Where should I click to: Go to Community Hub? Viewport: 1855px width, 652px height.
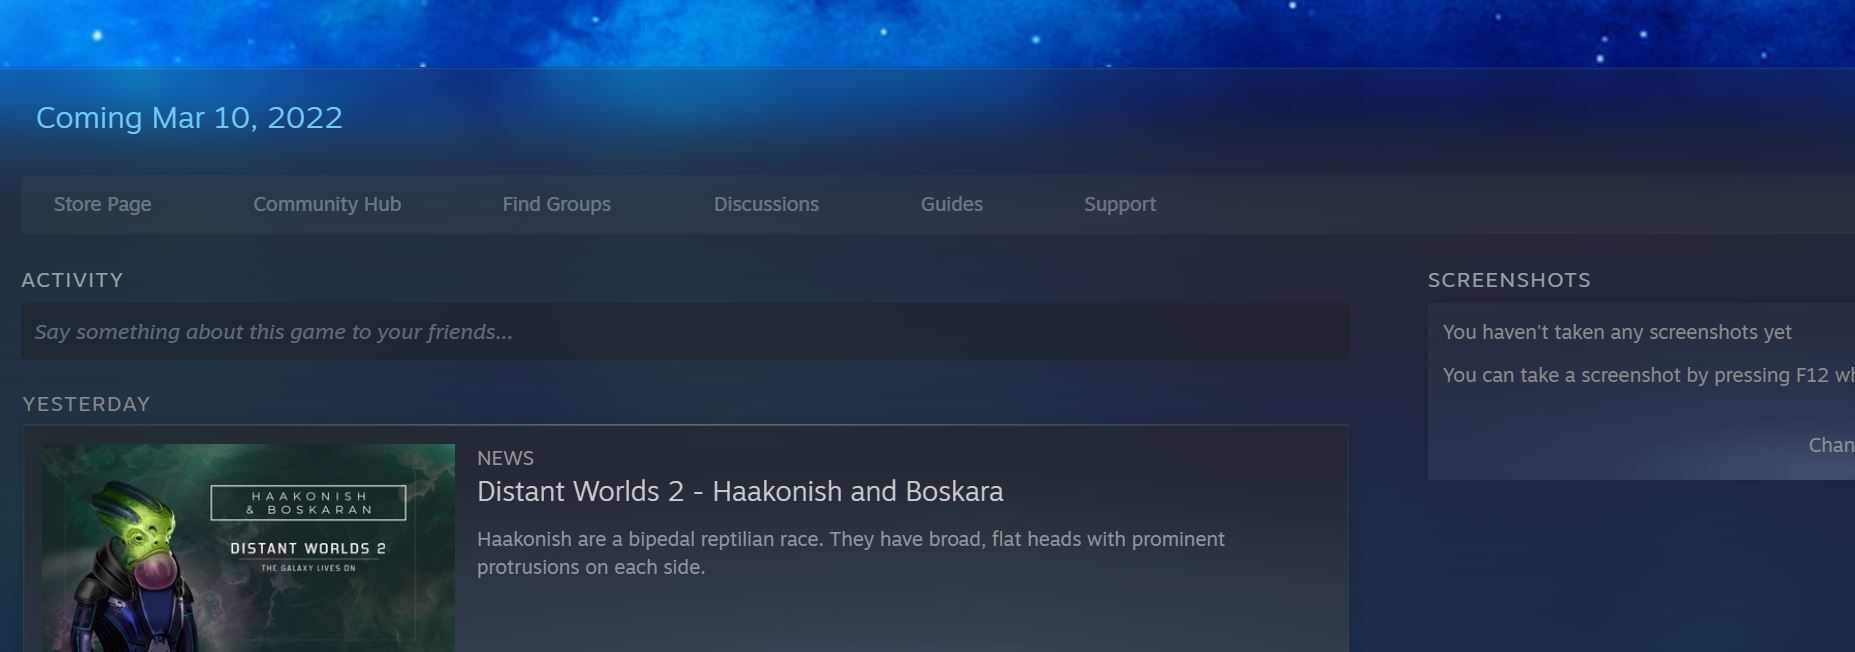click(327, 204)
